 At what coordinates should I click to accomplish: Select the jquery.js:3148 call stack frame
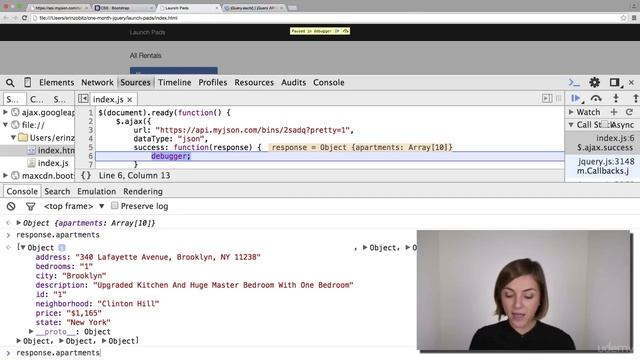tap(602, 166)
